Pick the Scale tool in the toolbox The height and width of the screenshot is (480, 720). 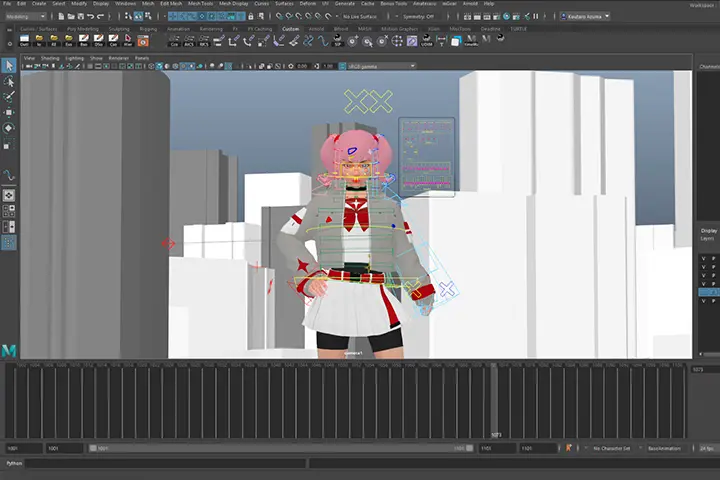click(x=9, y=144)
